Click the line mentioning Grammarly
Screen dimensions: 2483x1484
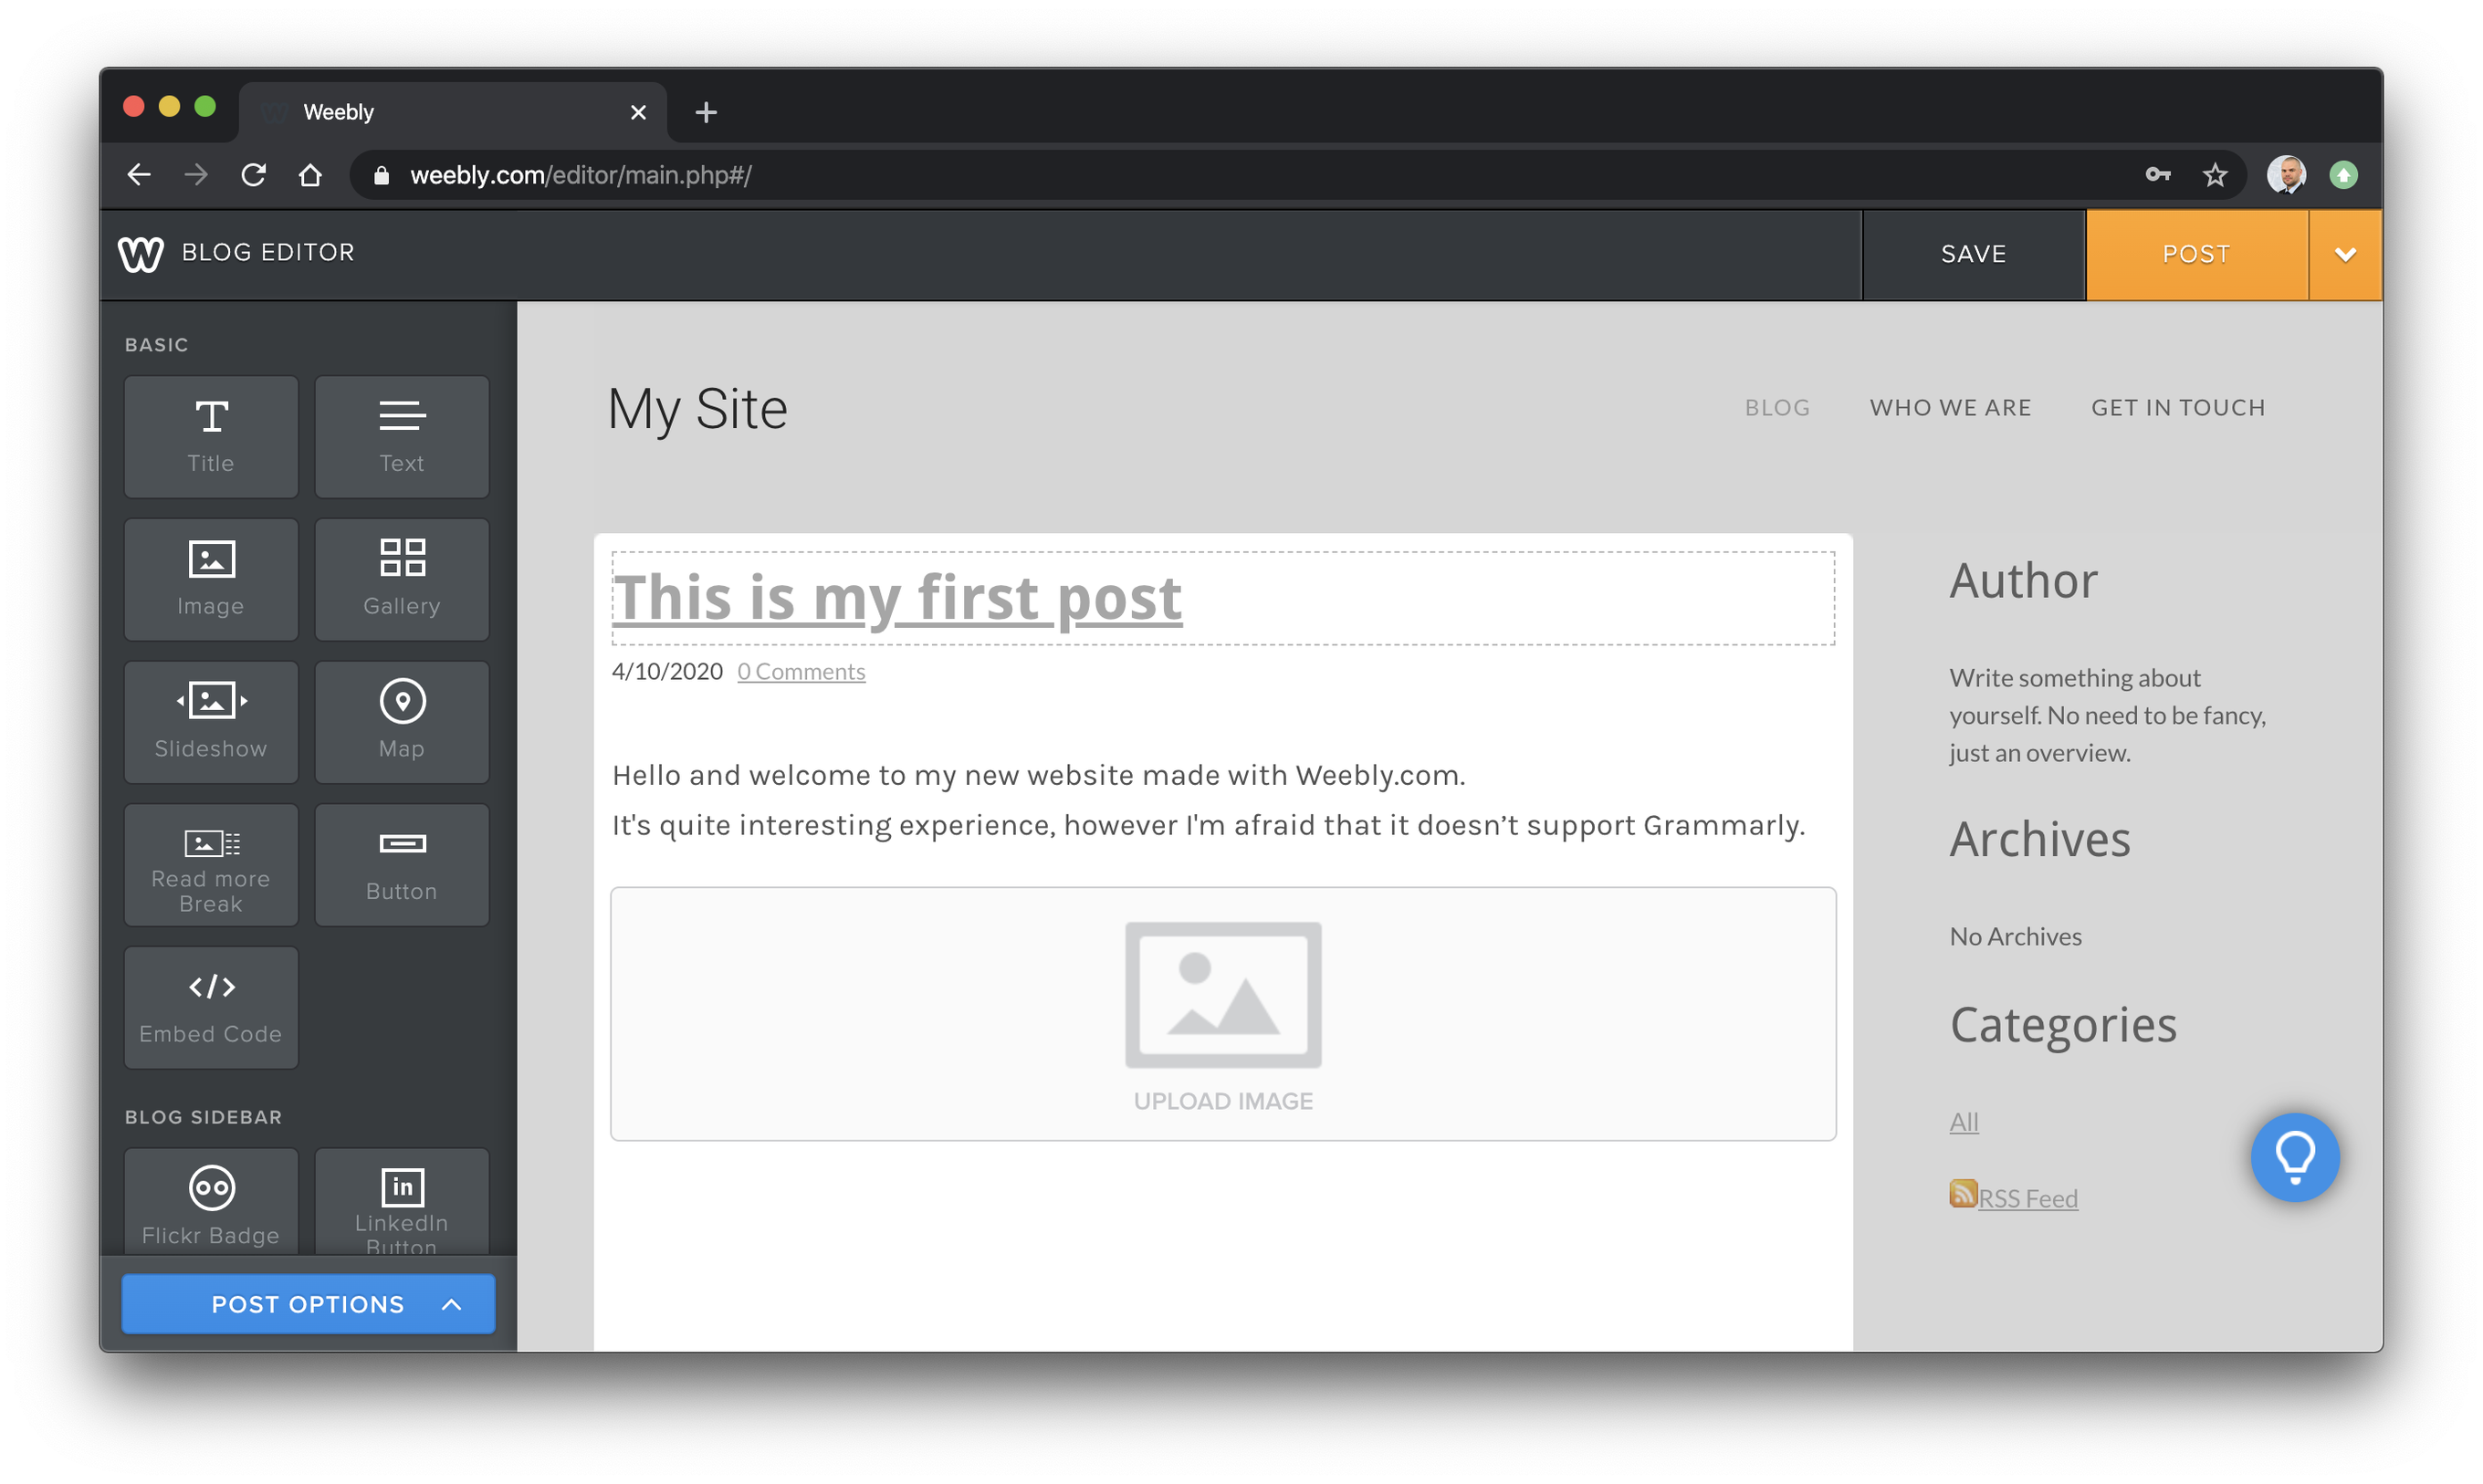tap(1208, 826)
